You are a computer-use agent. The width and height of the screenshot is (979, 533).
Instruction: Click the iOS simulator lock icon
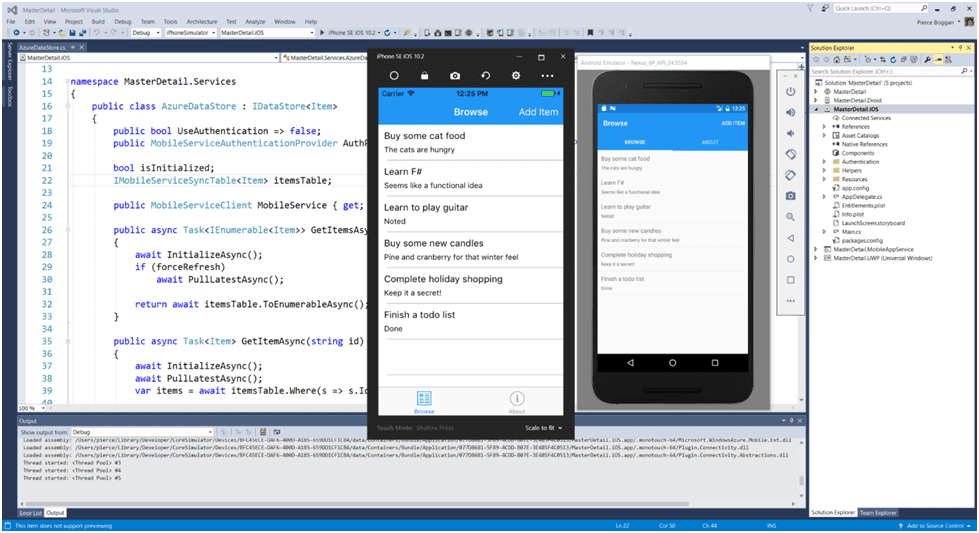coord(425,76)
